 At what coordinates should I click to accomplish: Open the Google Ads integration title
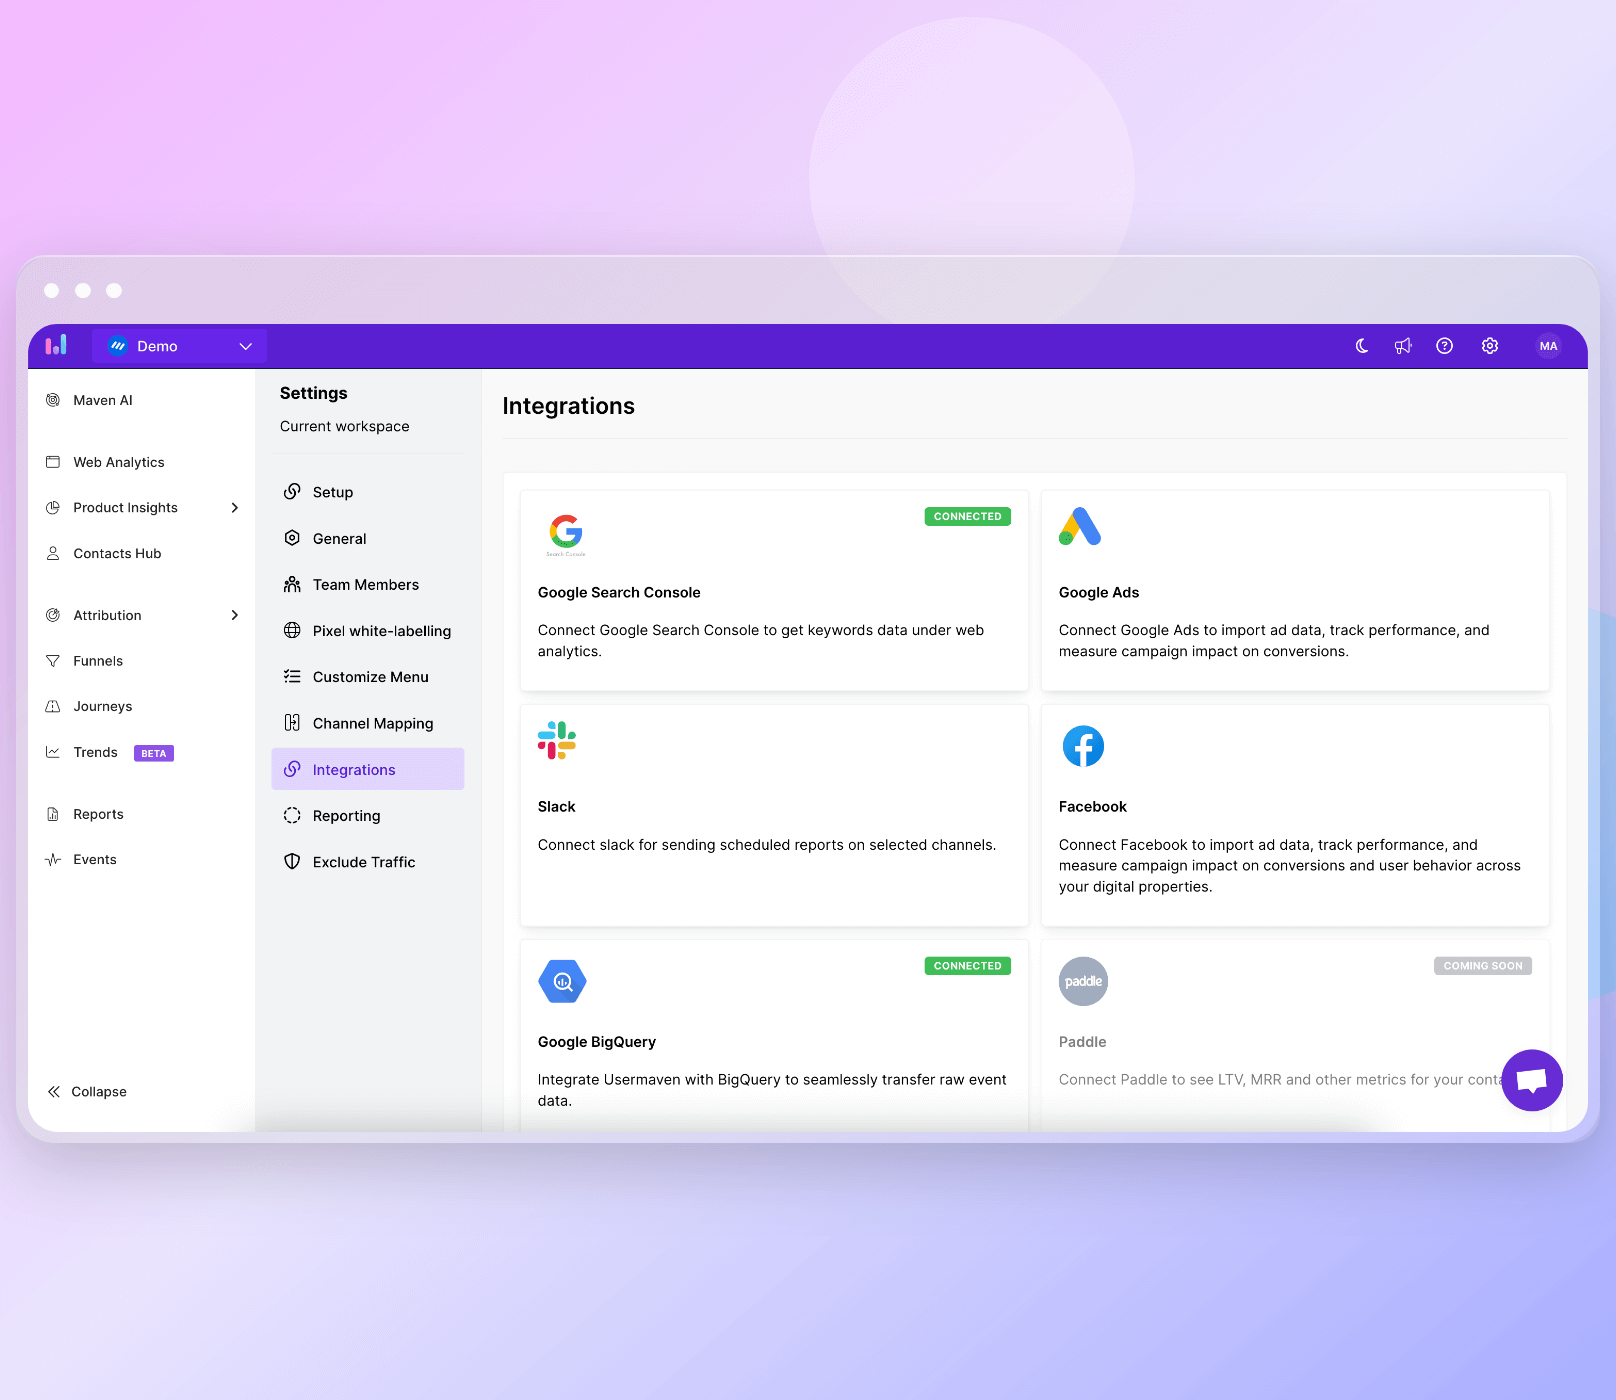[1099, 592]
